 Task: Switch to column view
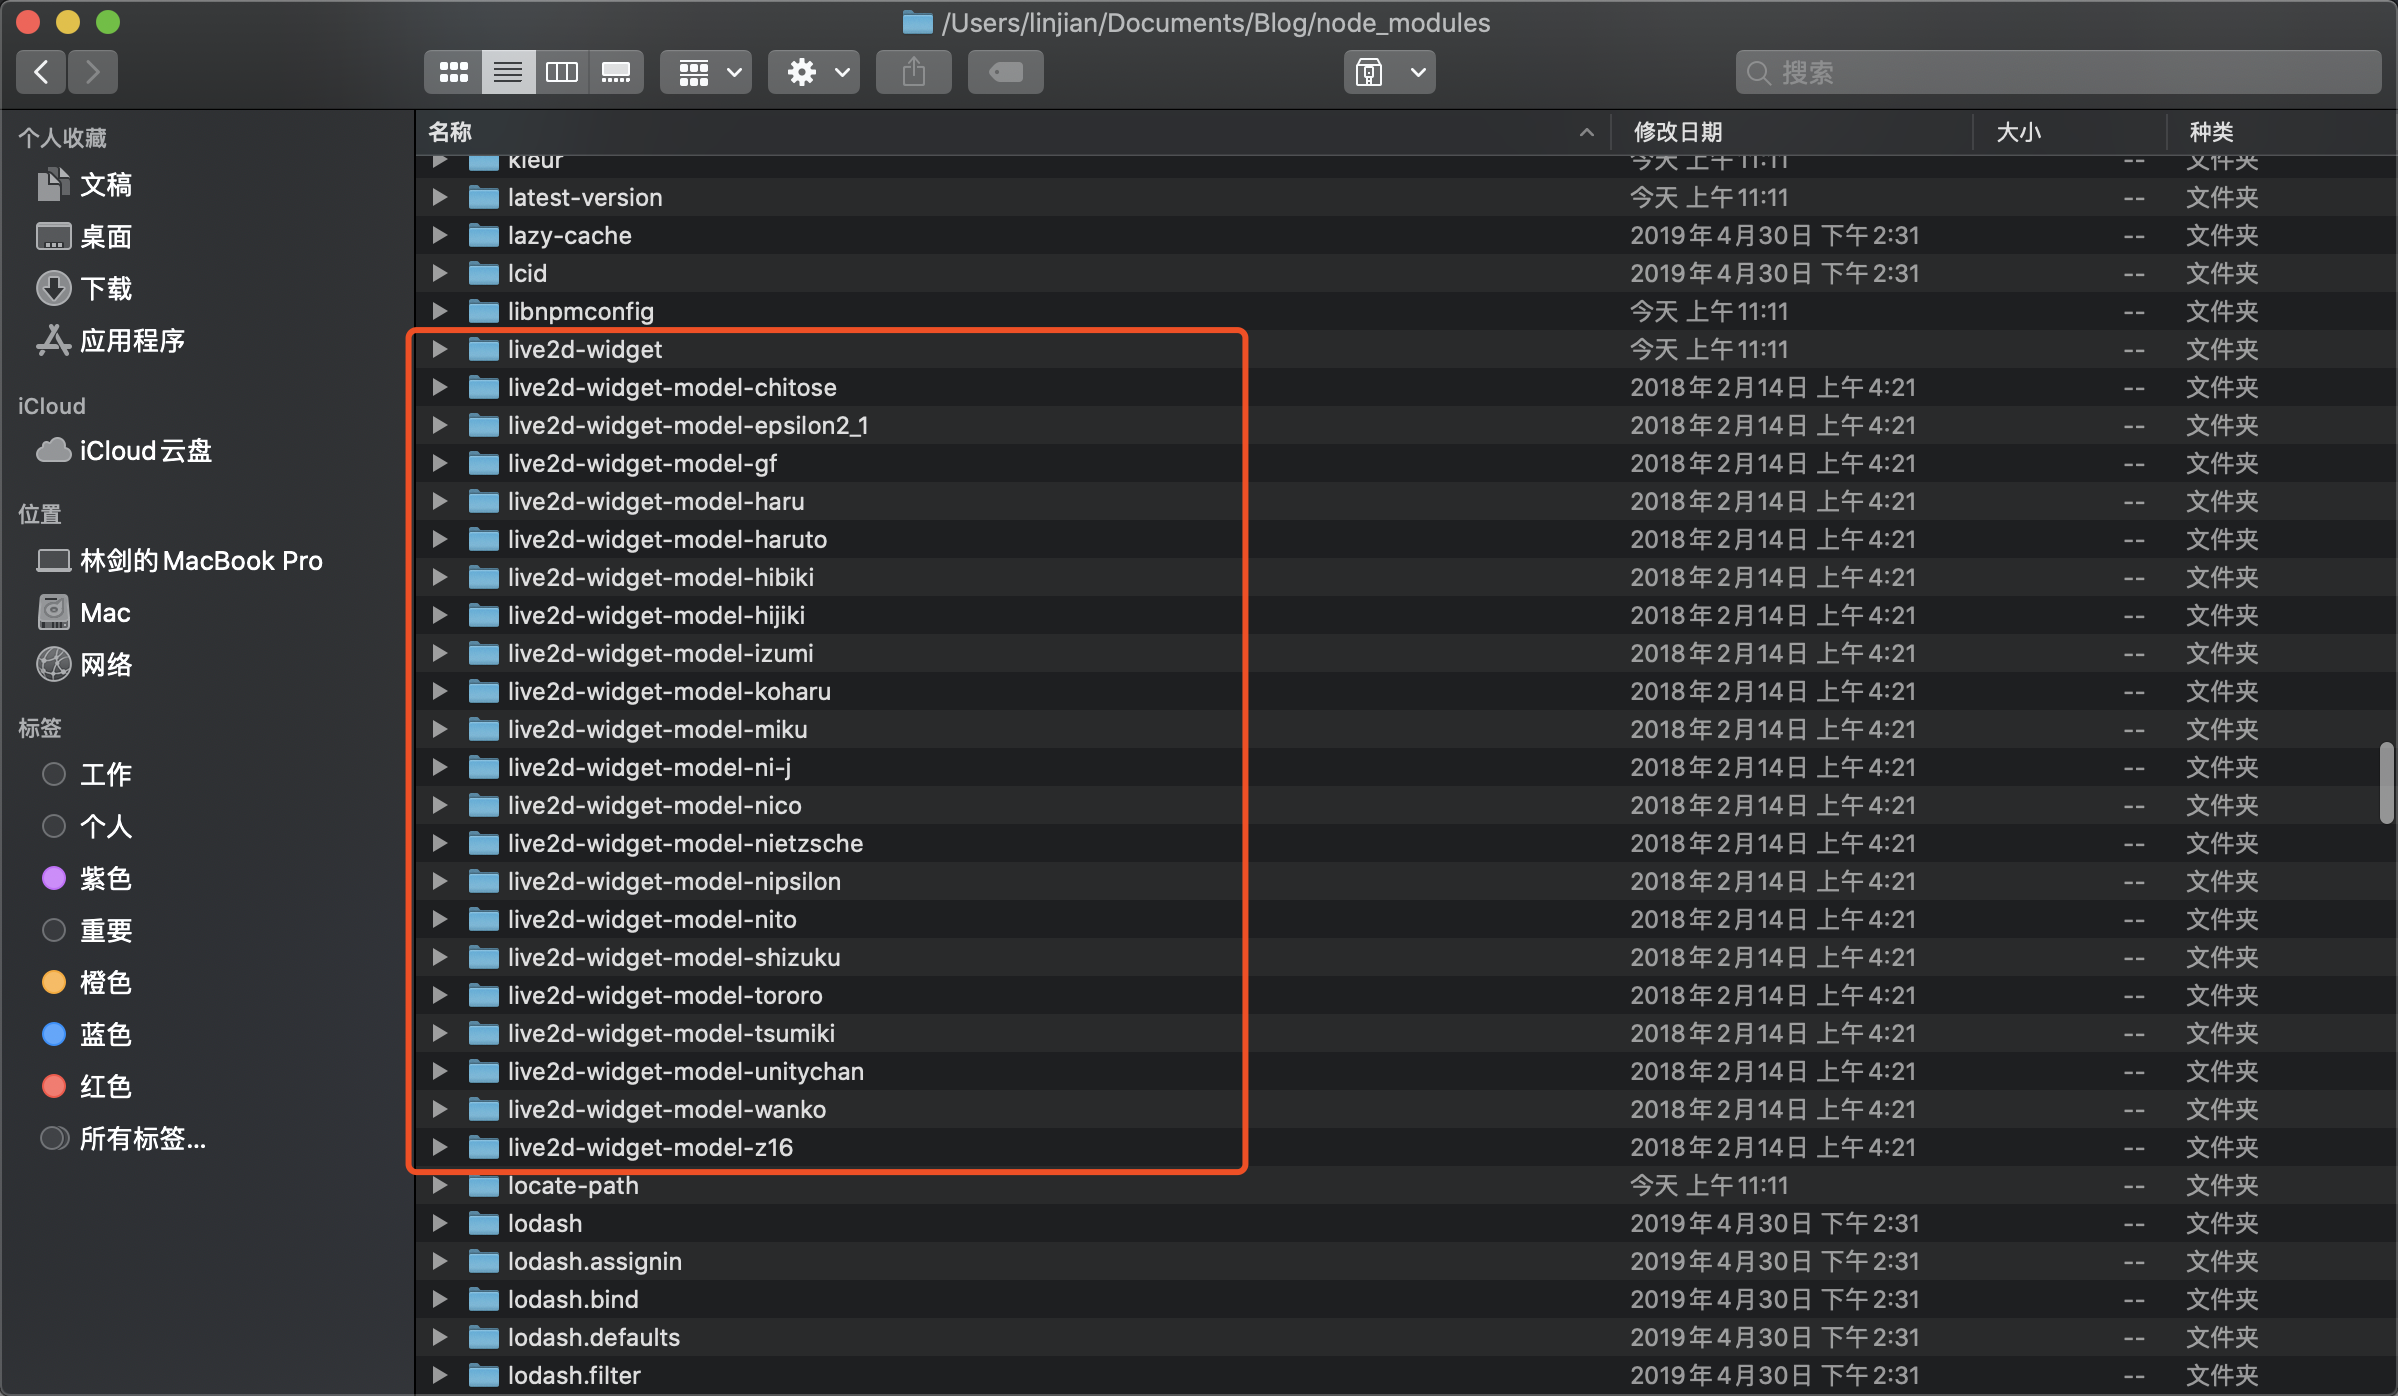coord(562,72)
